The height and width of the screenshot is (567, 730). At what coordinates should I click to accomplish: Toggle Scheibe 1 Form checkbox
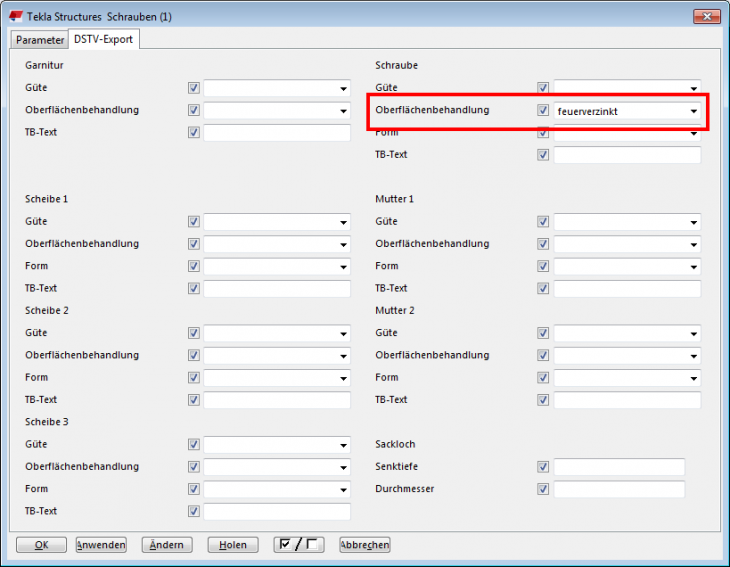(194, 266)
